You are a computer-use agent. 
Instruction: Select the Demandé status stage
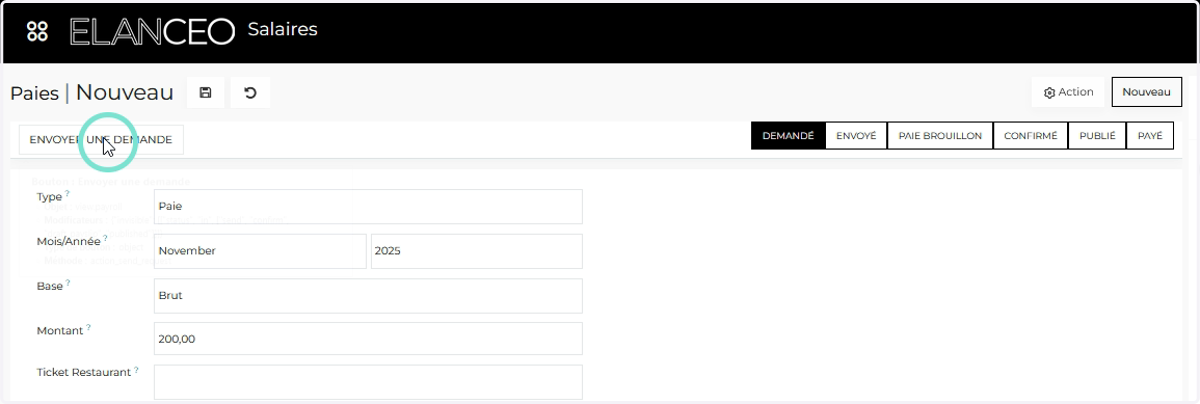click(x=788, y=136)
